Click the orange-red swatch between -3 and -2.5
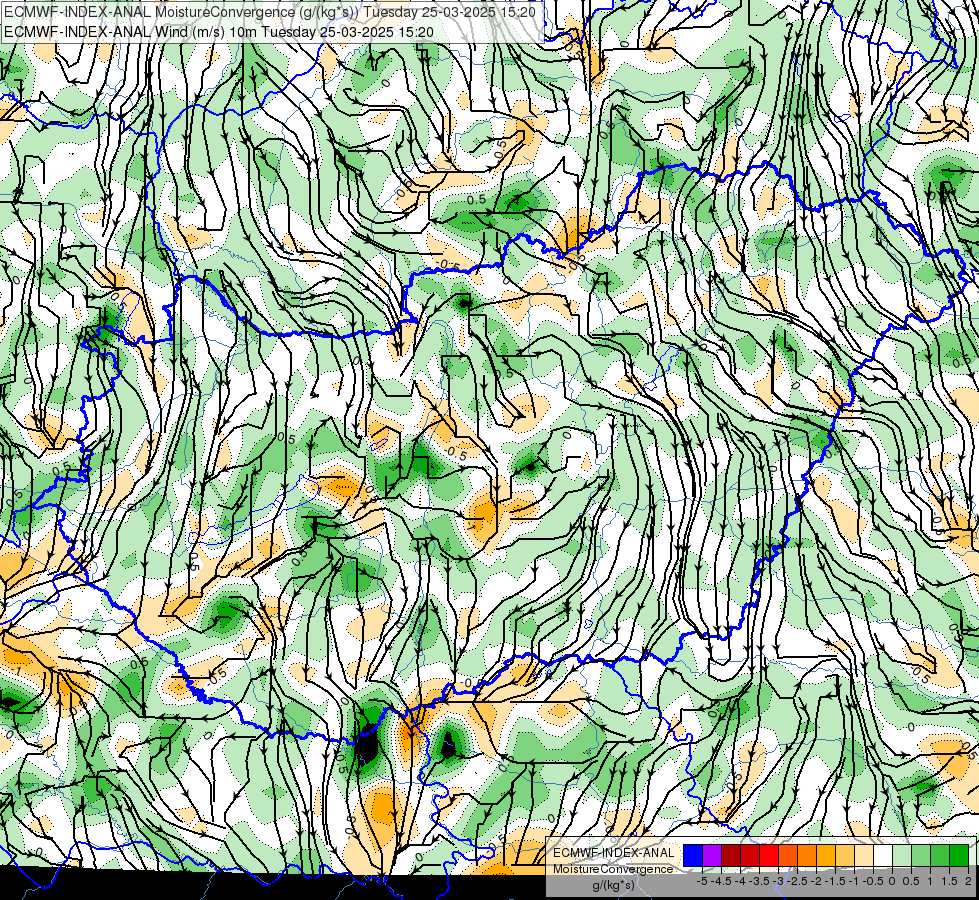Screen dimensions: 979x900 (x=788, y=856)
